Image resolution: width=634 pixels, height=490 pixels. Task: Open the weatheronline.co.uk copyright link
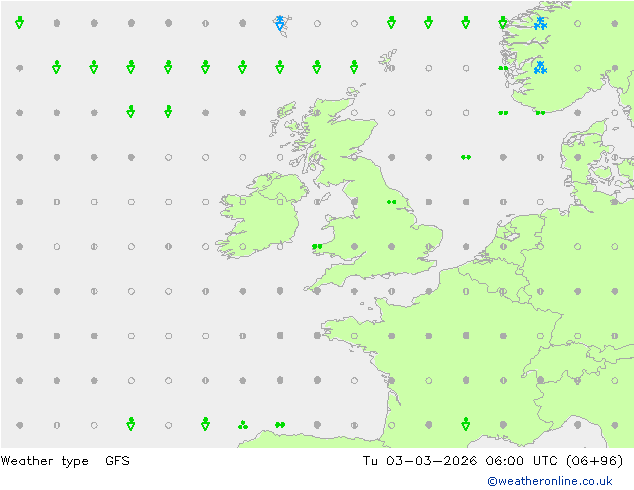[x=550, y=481]
